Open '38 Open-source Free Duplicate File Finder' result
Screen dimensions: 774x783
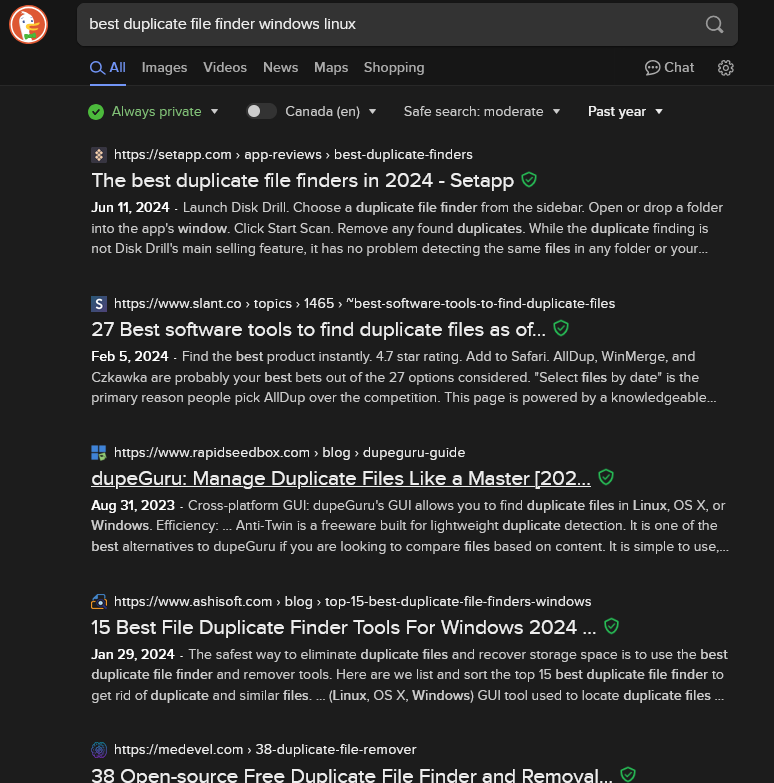352,775
